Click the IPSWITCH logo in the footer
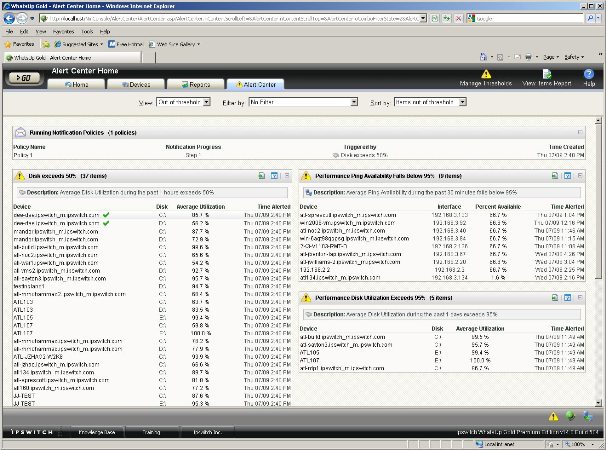Image resolution: width=606 pixels, height=450 pixels. pos(31,432)
